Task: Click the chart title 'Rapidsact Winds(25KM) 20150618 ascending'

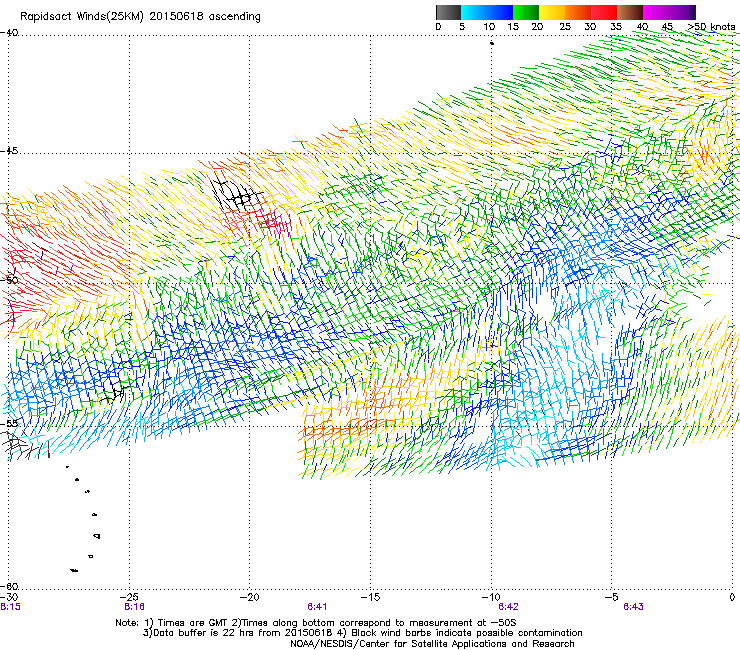Action: coord(140,17)
